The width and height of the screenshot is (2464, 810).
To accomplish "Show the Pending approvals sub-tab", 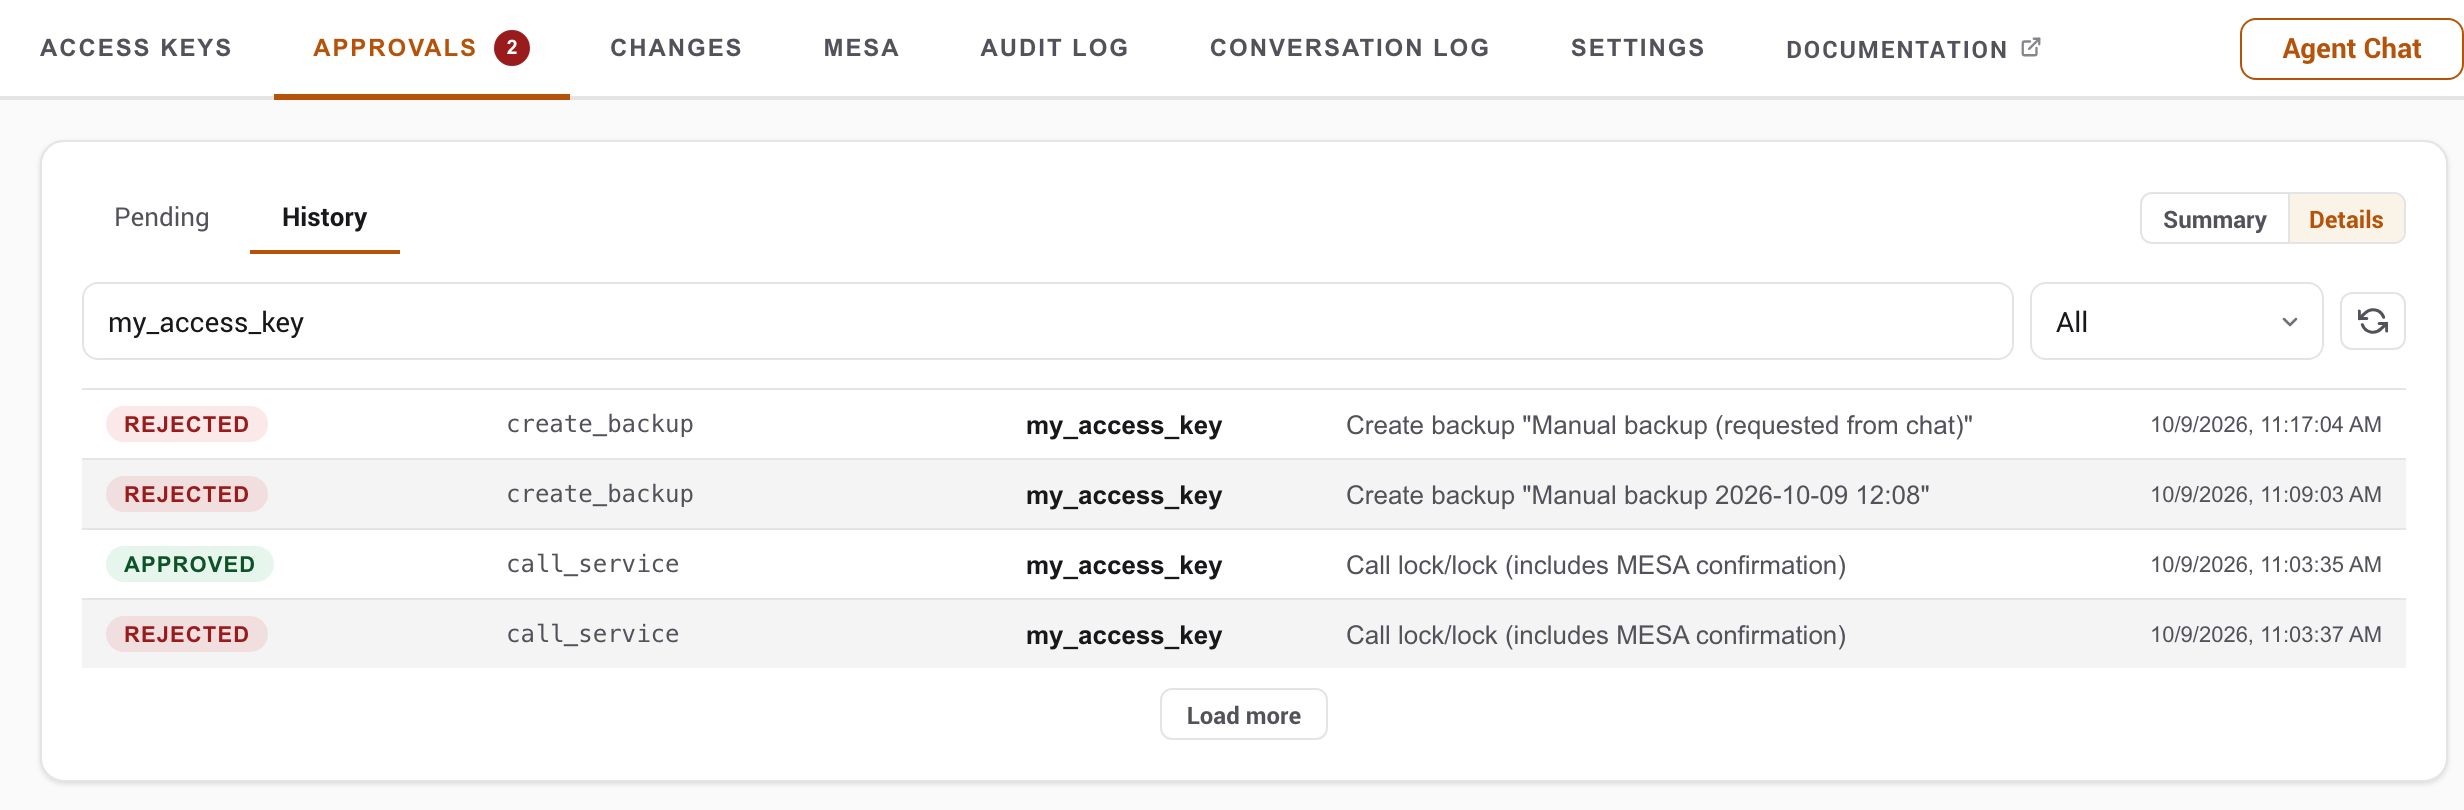I will click(162, 217).
